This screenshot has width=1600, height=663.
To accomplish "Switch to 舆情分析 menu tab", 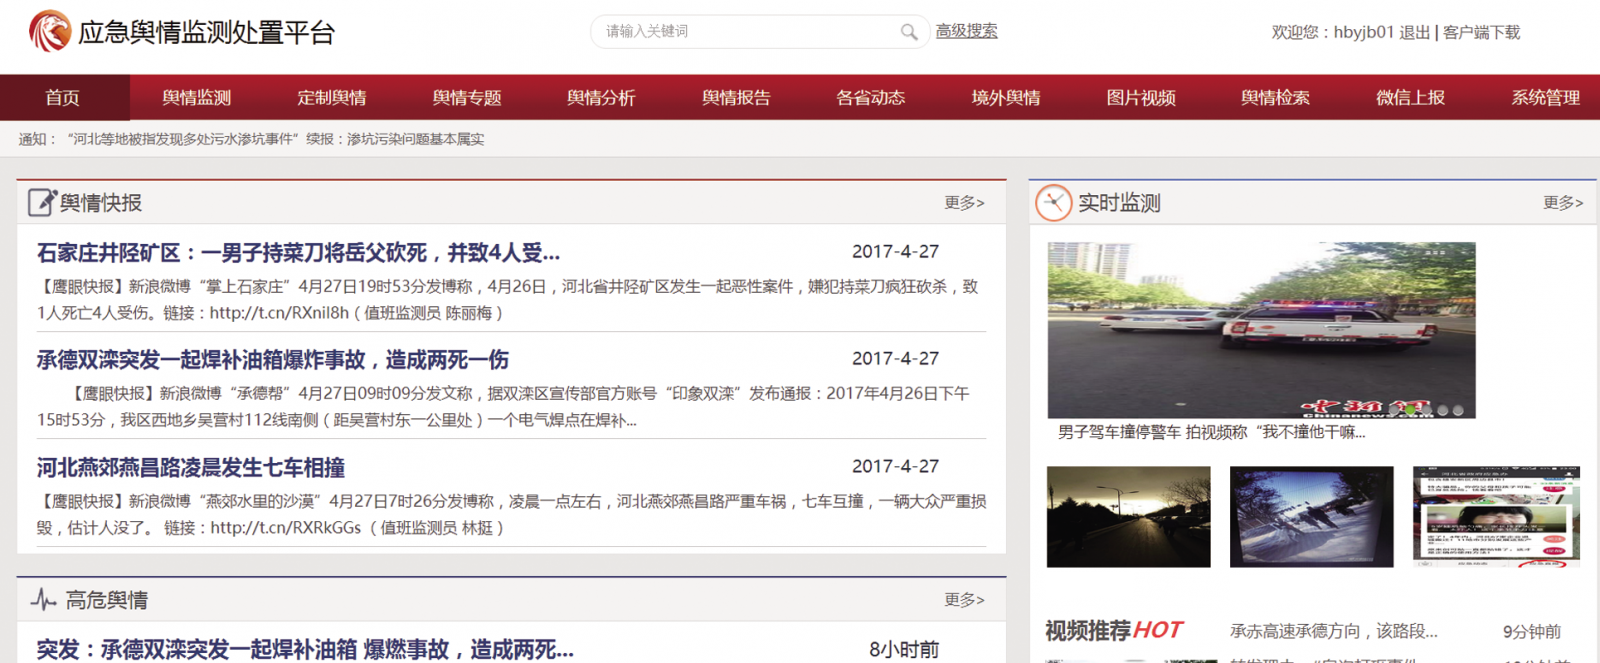I will pos(601,98).
